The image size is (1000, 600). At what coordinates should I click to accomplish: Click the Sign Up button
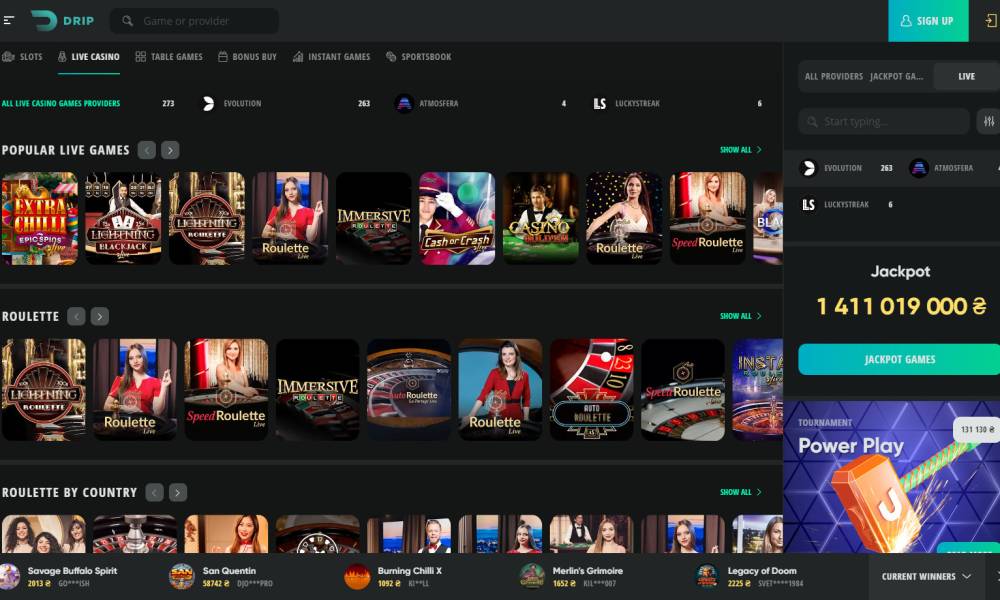click(927, 21)
